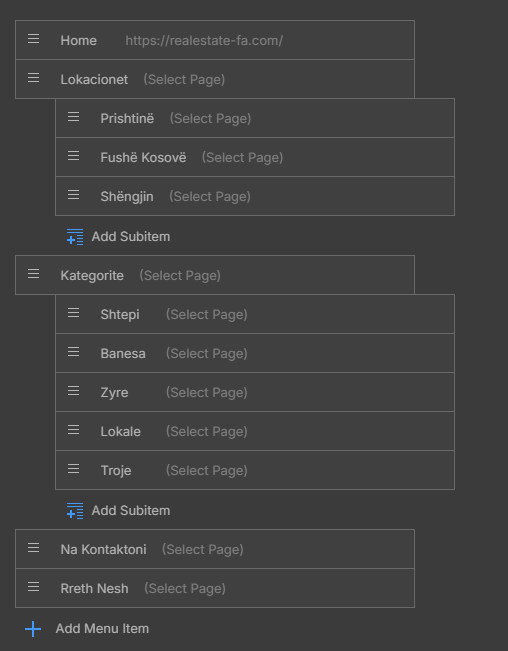The image size is (508, 651).
Task: Open Select Page dropdown for Zyre
Action: click(x=206, y=392)
